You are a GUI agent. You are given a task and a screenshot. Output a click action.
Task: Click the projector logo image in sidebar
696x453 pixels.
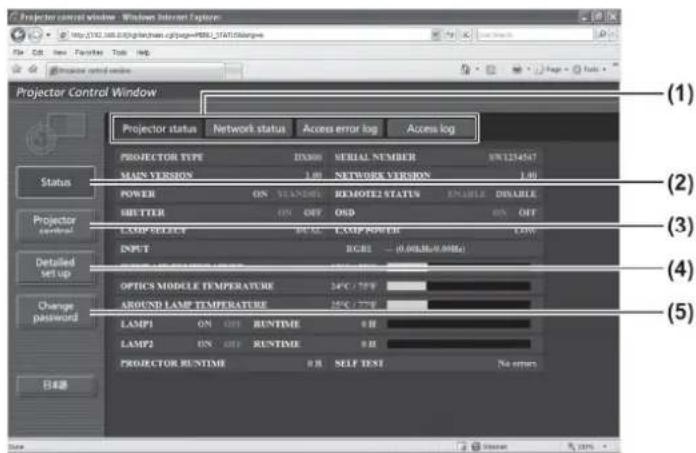(x=56, y=134)
